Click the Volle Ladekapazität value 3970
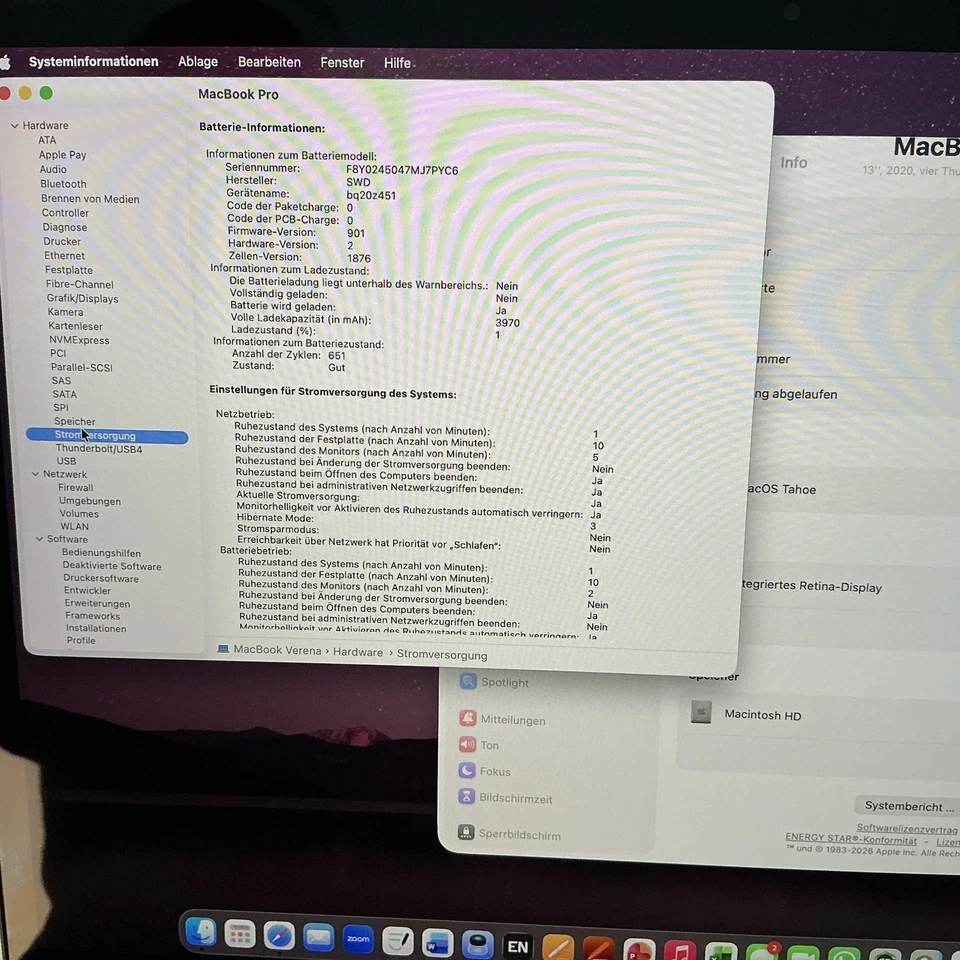Image resolution: width=960 pixels, height=960 pixels. (x=508, y=323)
